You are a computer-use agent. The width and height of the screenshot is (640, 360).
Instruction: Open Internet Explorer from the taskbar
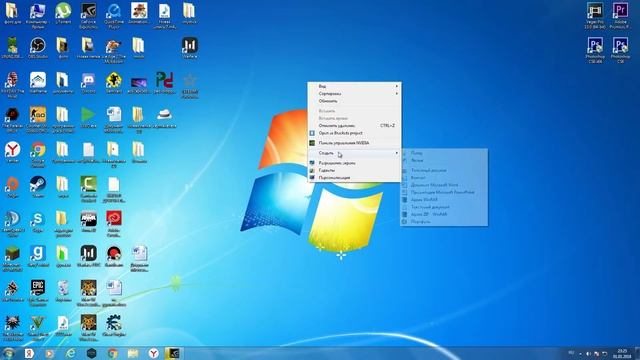tap(71, 353)
